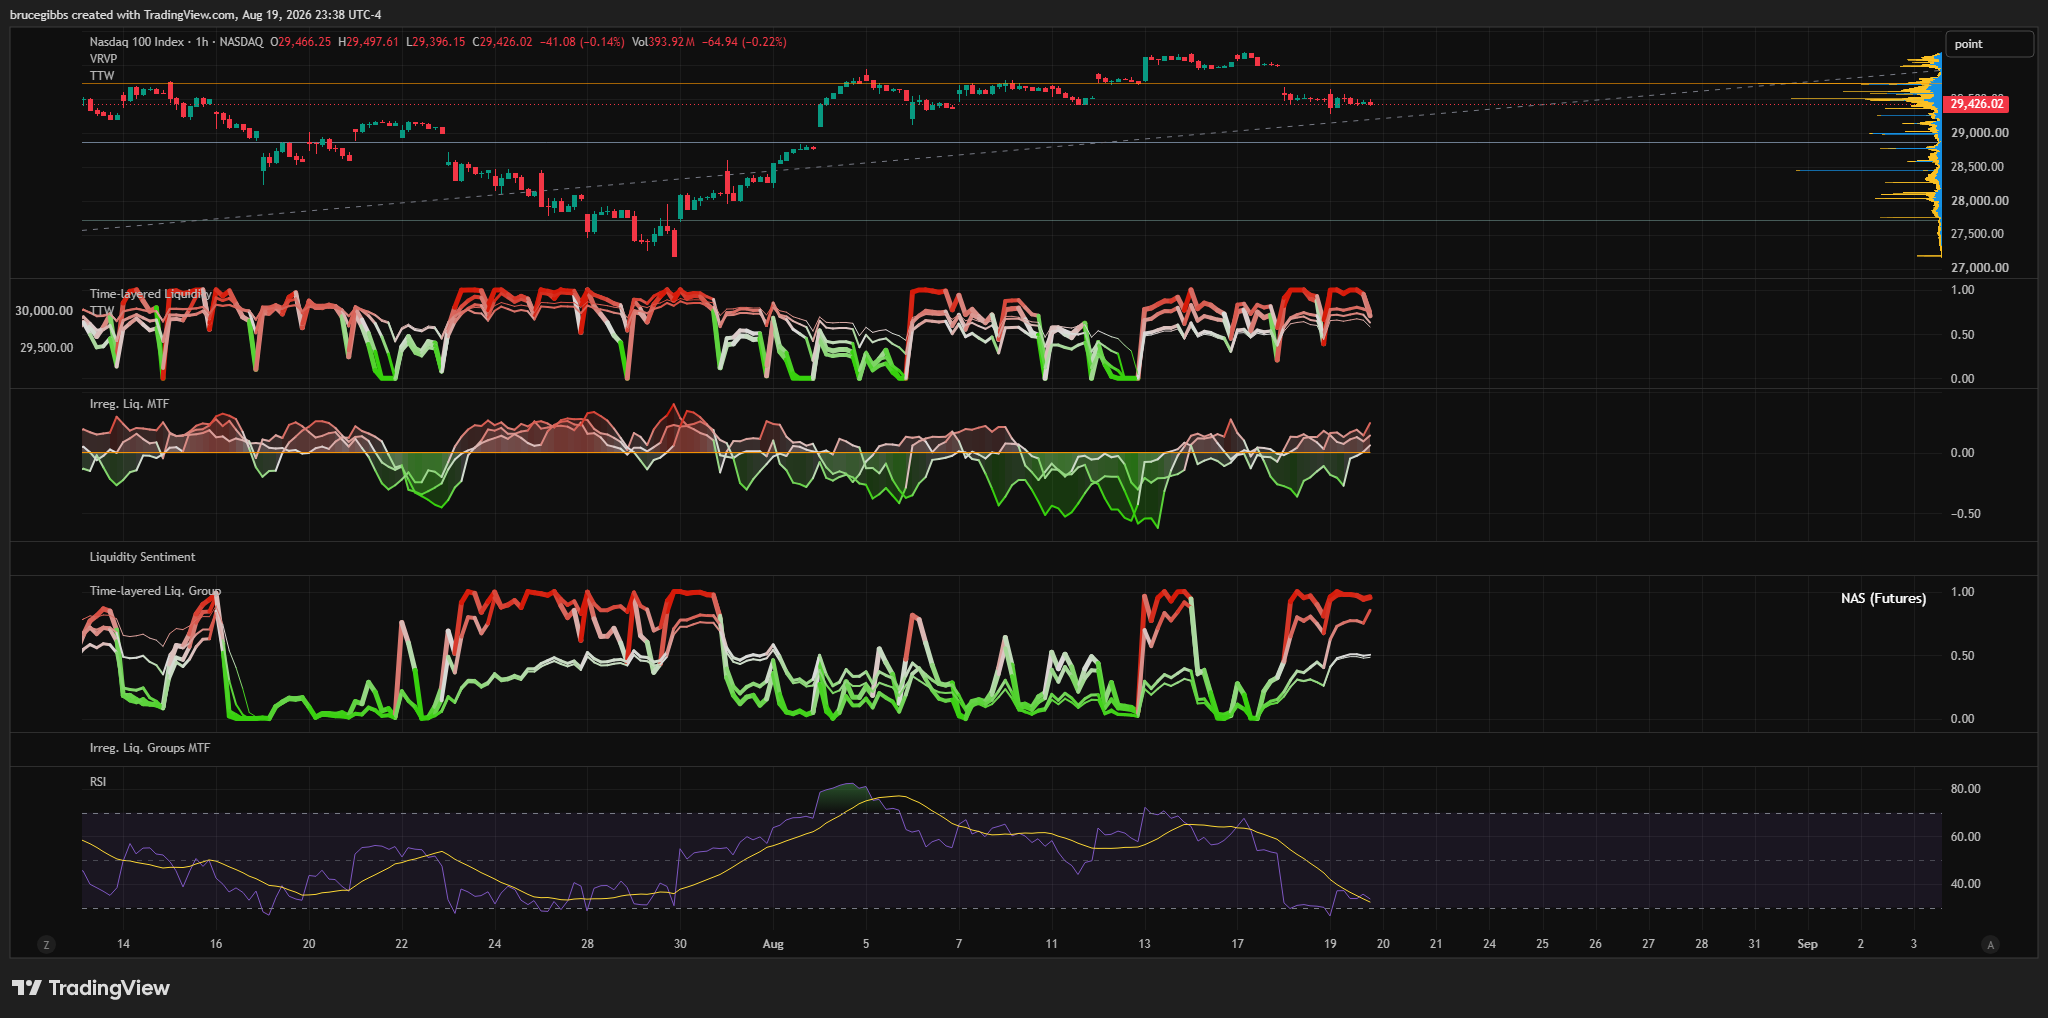Click date 17 on the time axis
Screen dimensions: 2048x1018
[x=1237, y=944]
